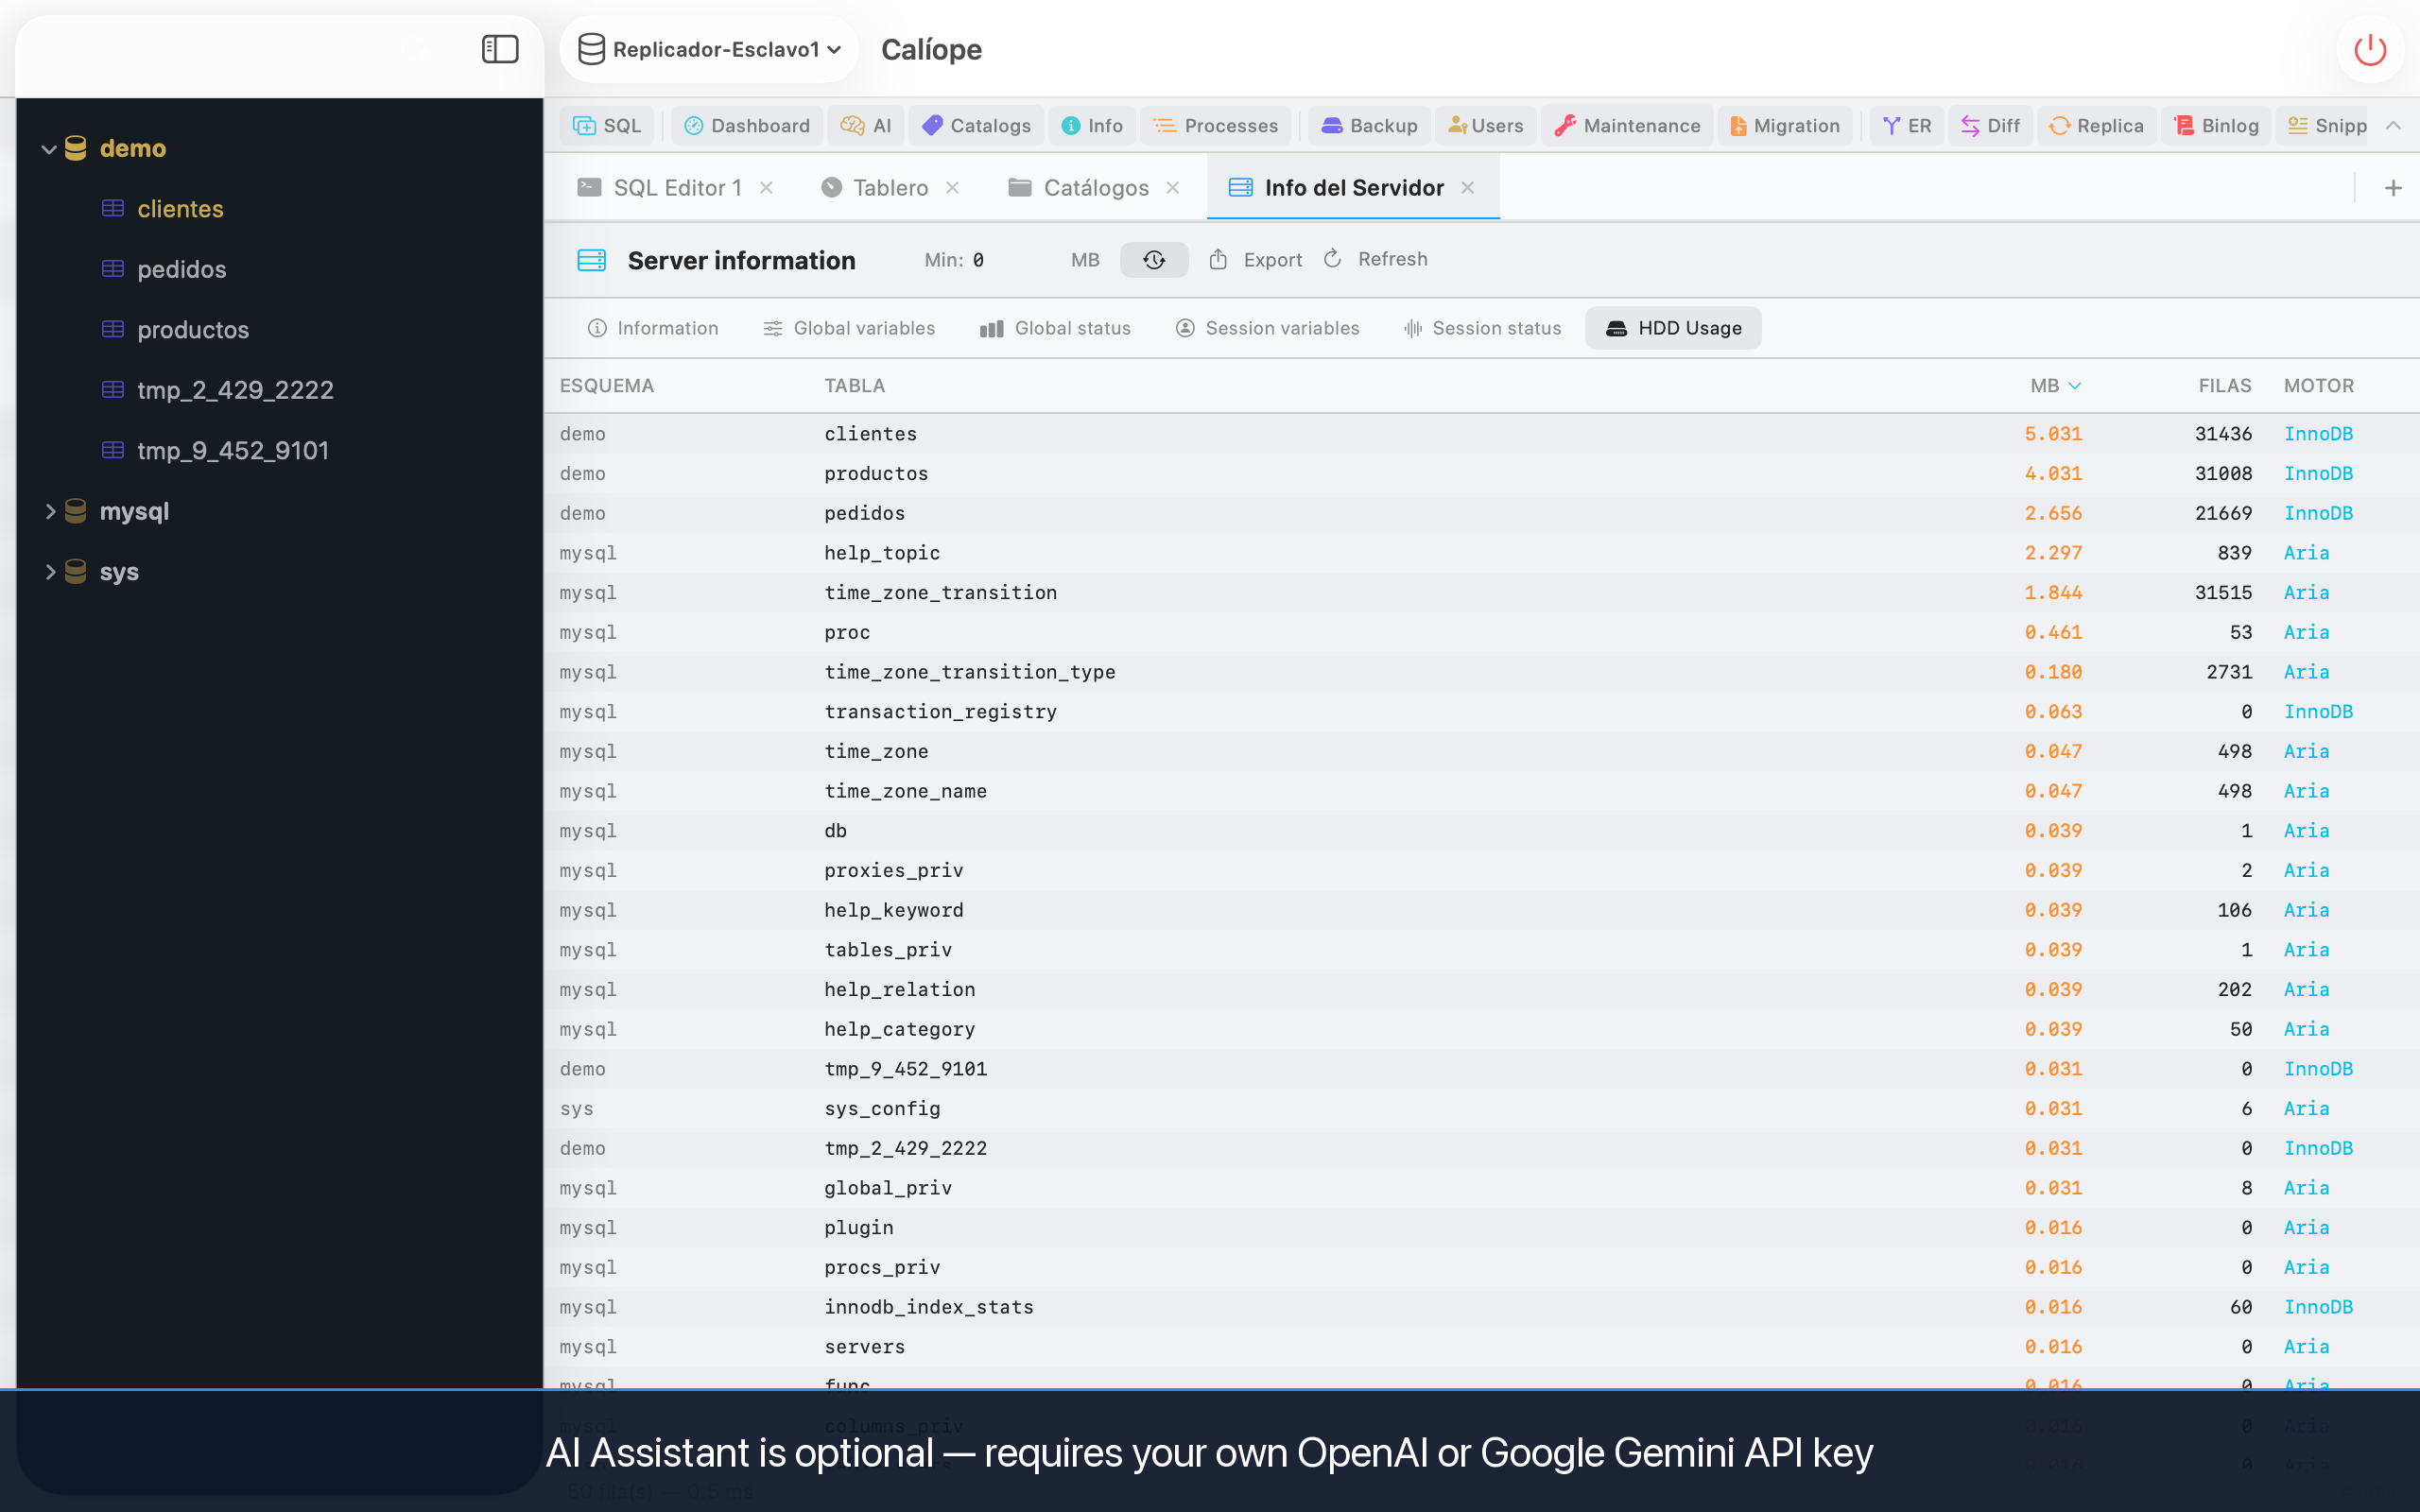Open the Replicador-Esclavo1 connection dropdown

pyautogui.click(x=709, y=49)
